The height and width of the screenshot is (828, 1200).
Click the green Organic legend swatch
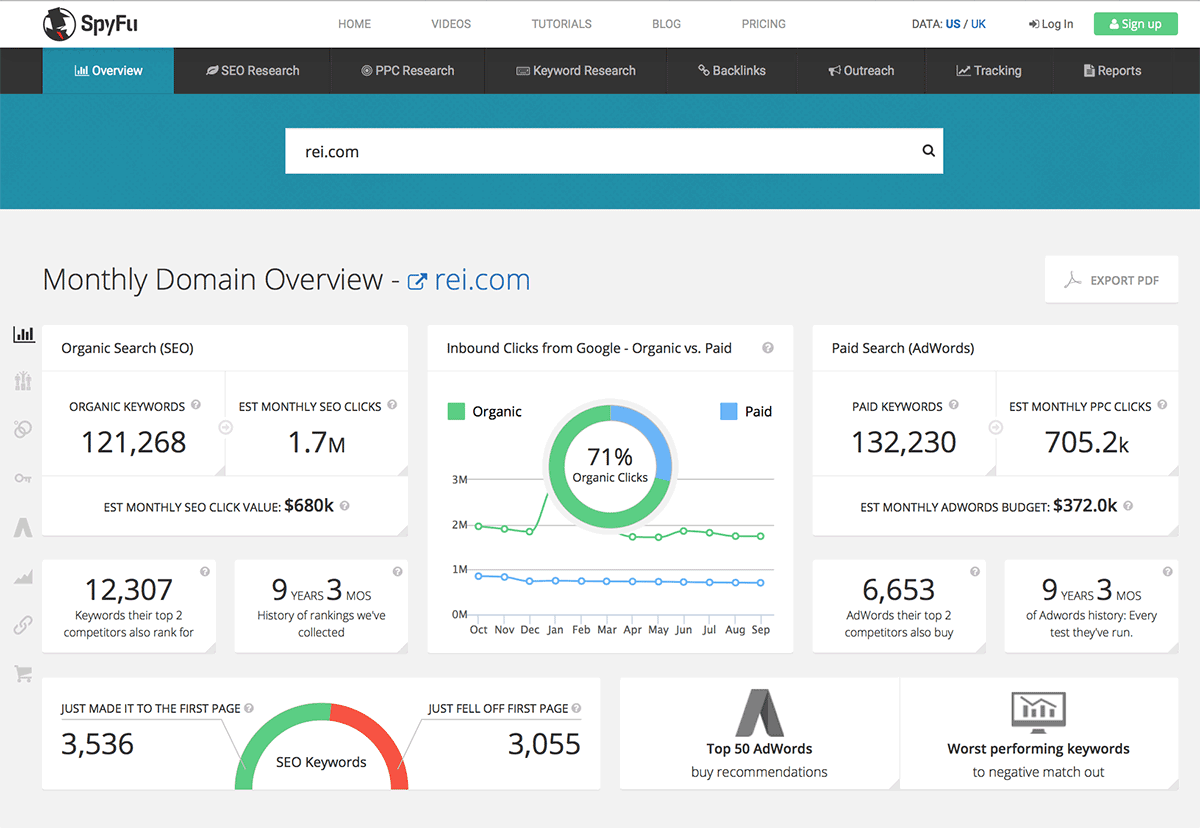tap(456, 411)
